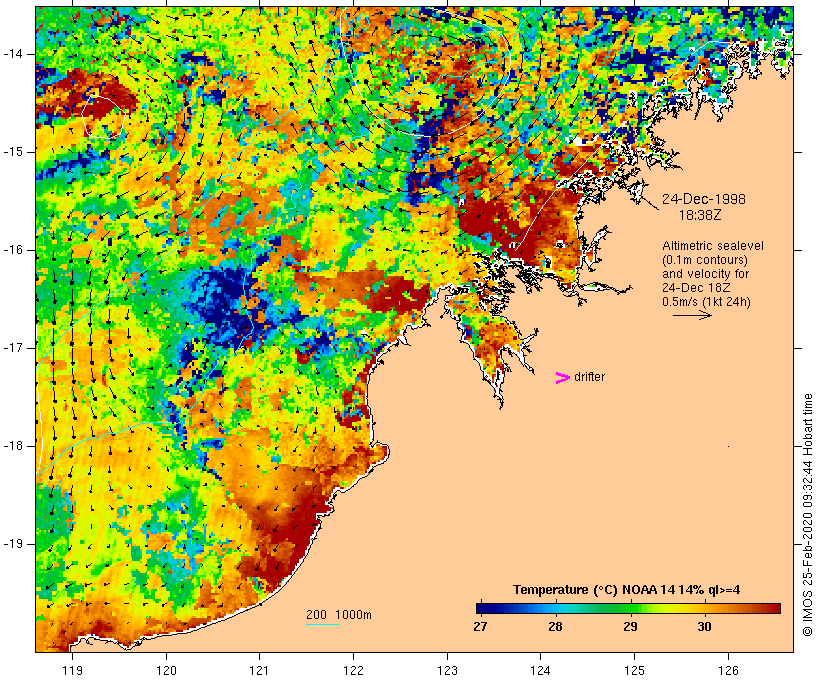The height and width of the screenshot is (680, 820).
Task: Click the 'and velocity for' text
Action: (x=705, y=274)
